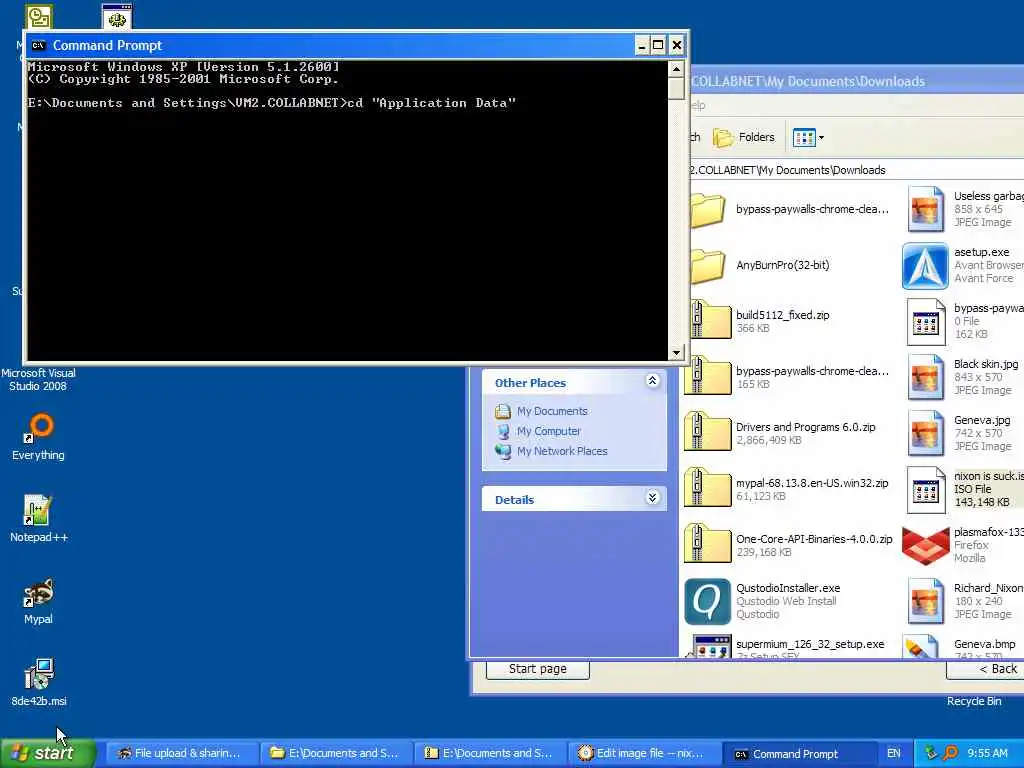Viewport: 1024px width, 768px height.
Task: Select the Geneva.bmp image icon
Action: [x=922, y=647]
